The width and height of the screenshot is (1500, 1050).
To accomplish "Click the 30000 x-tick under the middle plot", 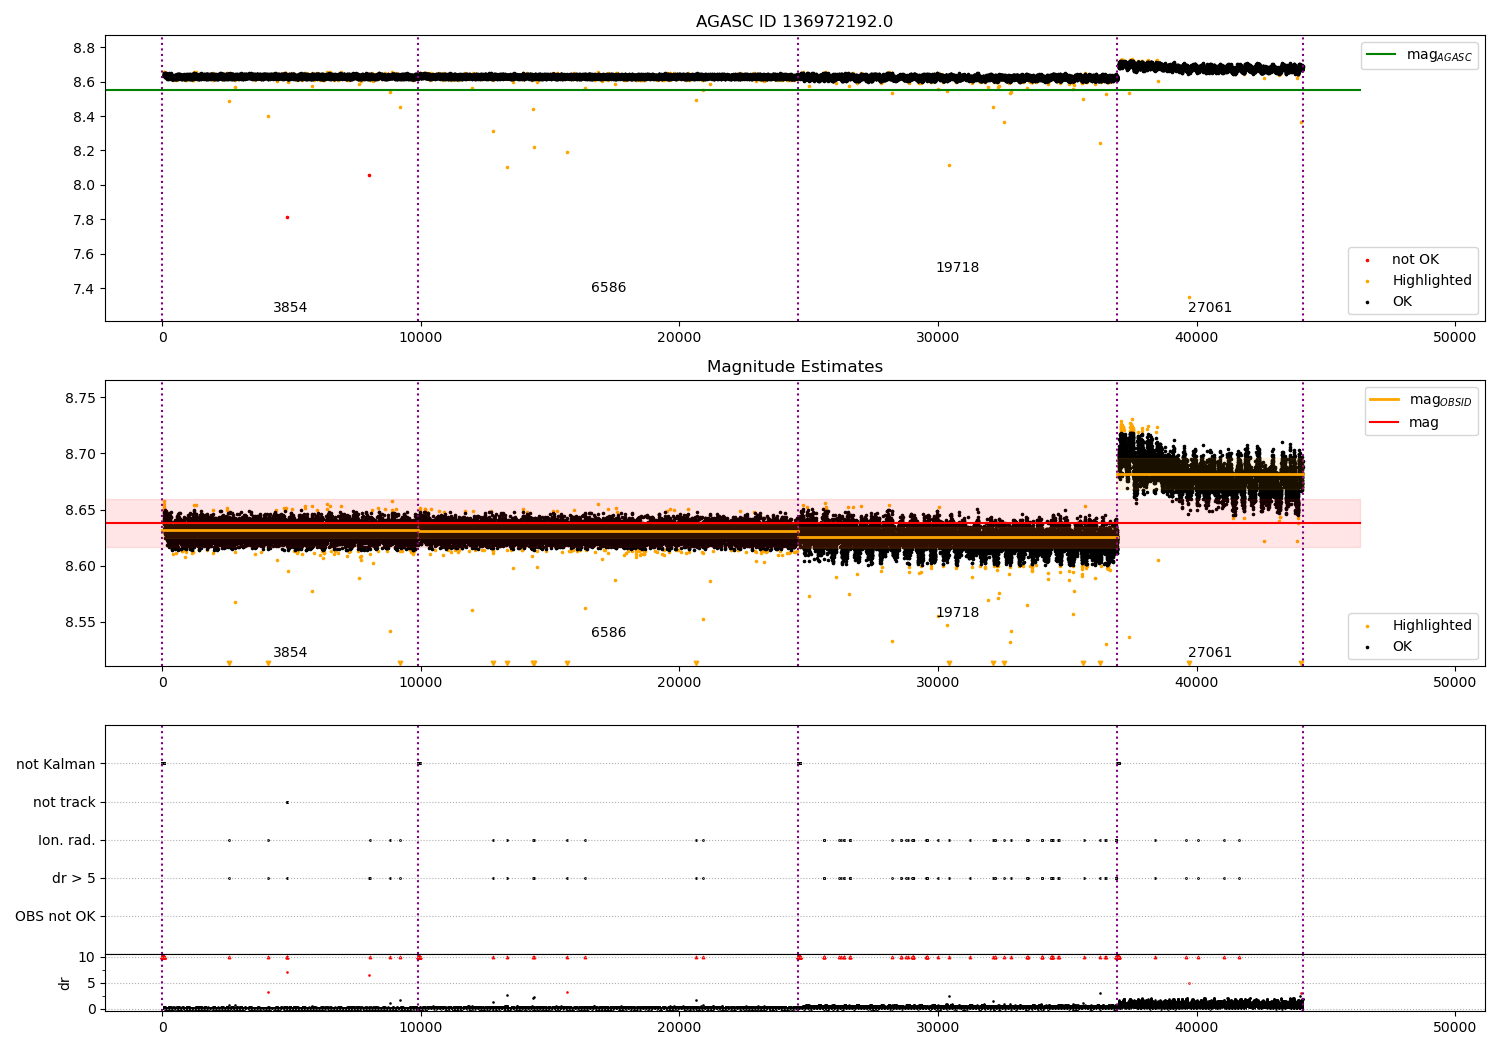I will (x=937, y=683).
